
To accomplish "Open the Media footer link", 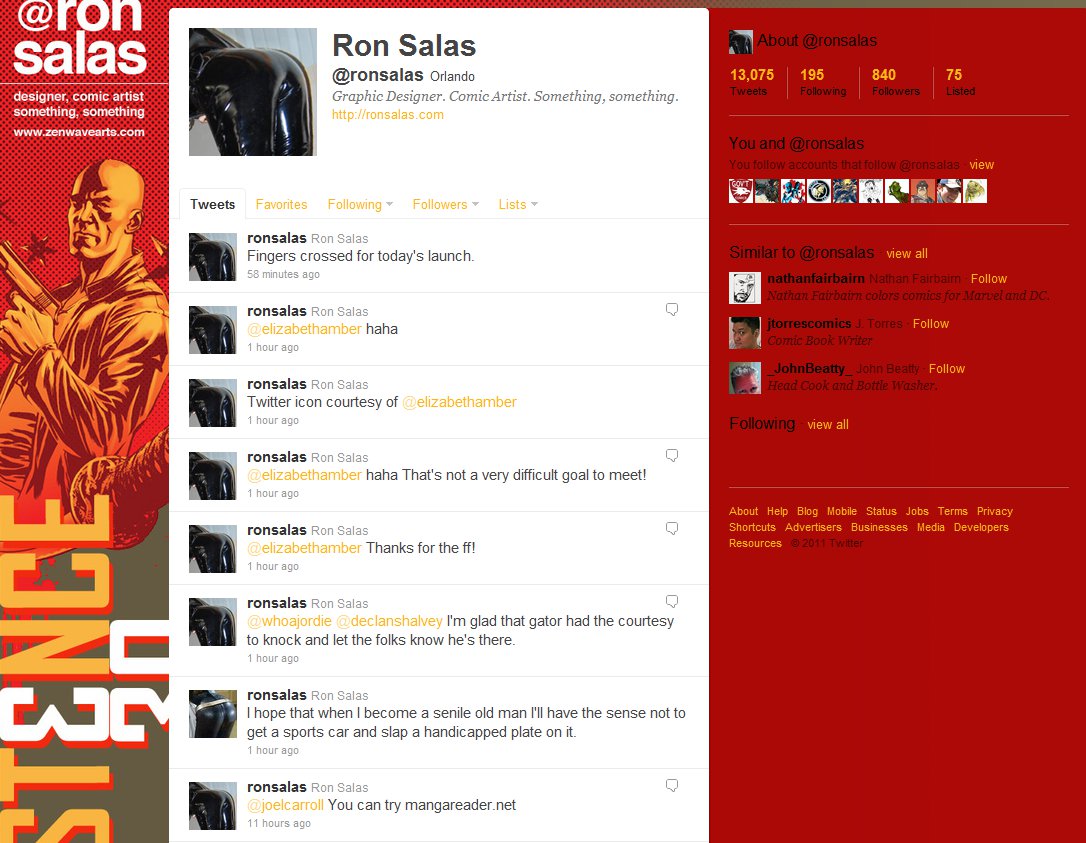I will click(x=930, y=527).
